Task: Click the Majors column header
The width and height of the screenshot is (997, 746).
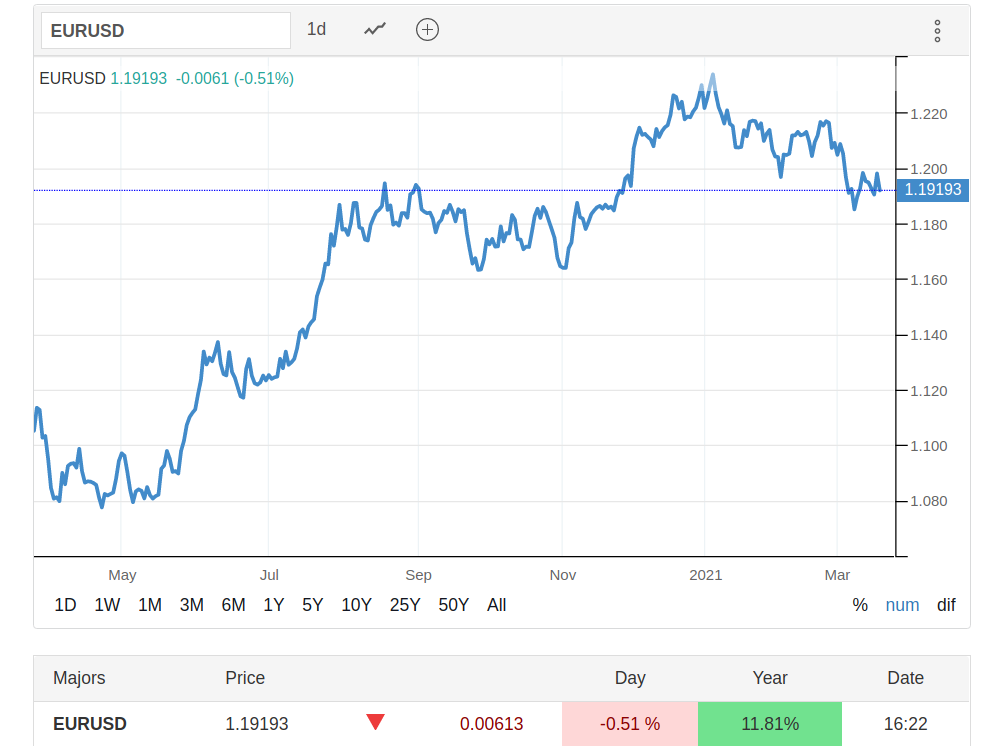Action: (79, 678)
